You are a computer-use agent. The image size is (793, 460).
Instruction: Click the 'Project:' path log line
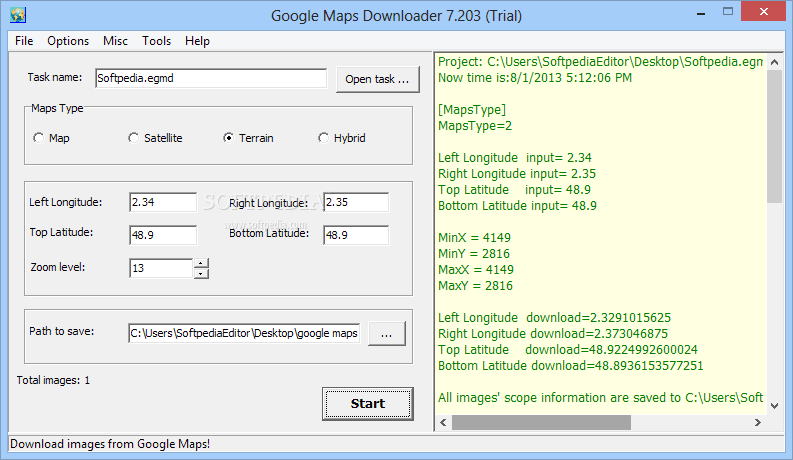pyautogui.click(x=600, y=62)
